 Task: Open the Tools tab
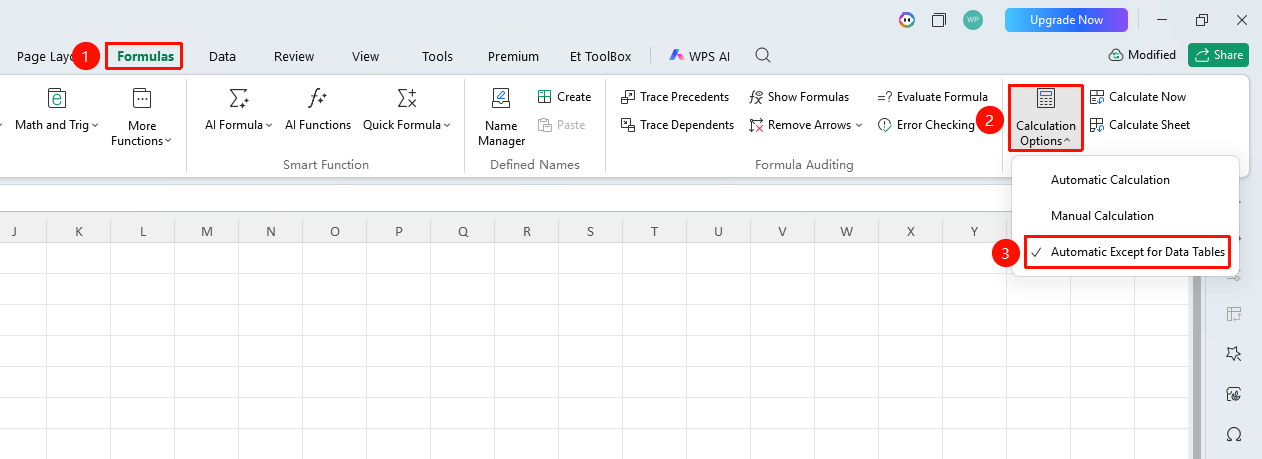(x=437, y=56)
